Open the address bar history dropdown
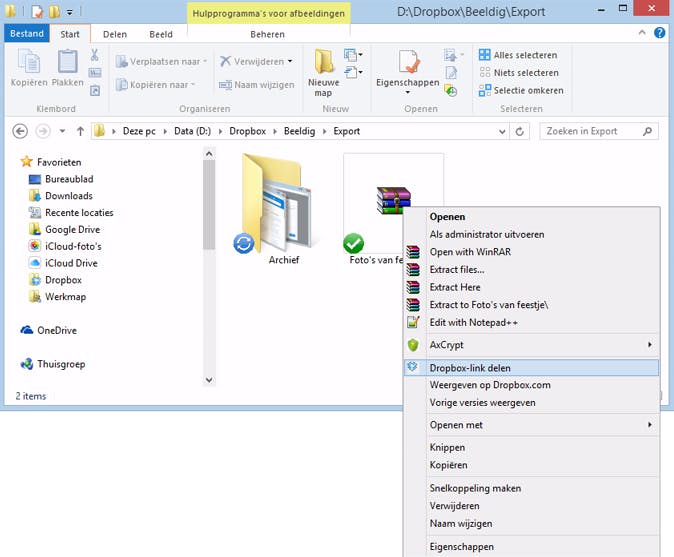Image resolution: width=674 pixels, height=557 pixels. [504, 131]
